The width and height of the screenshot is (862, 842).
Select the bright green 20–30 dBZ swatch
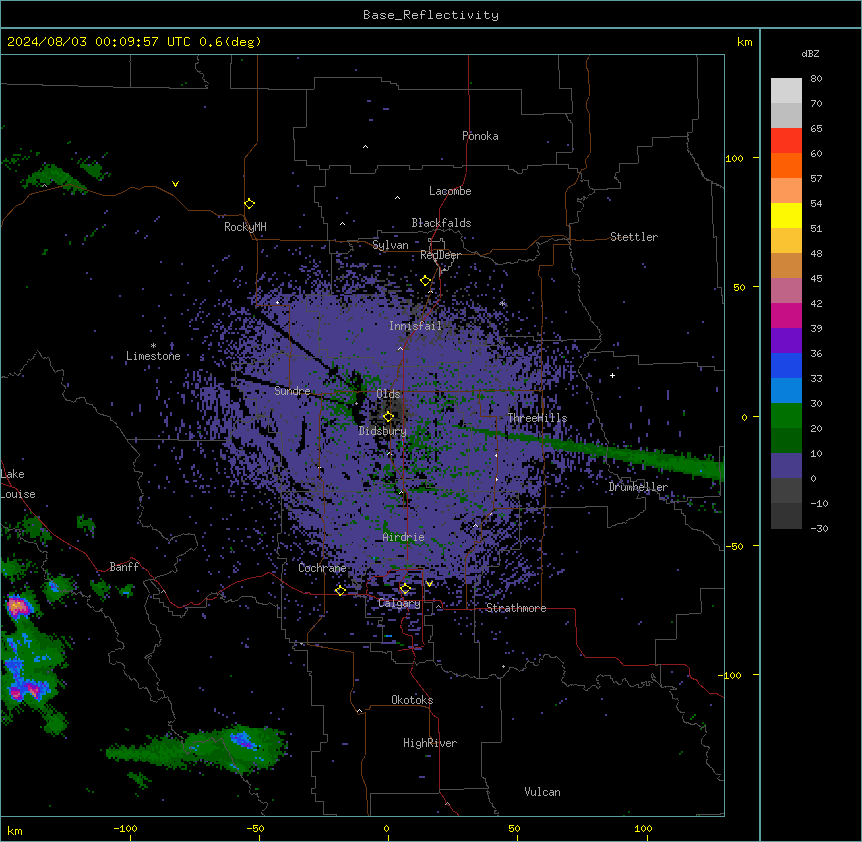pyautogui.click(x=786, y=416)
